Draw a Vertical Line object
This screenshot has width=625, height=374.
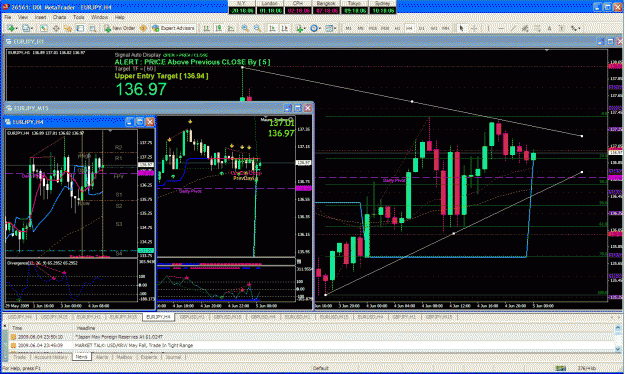coord(488,28)
